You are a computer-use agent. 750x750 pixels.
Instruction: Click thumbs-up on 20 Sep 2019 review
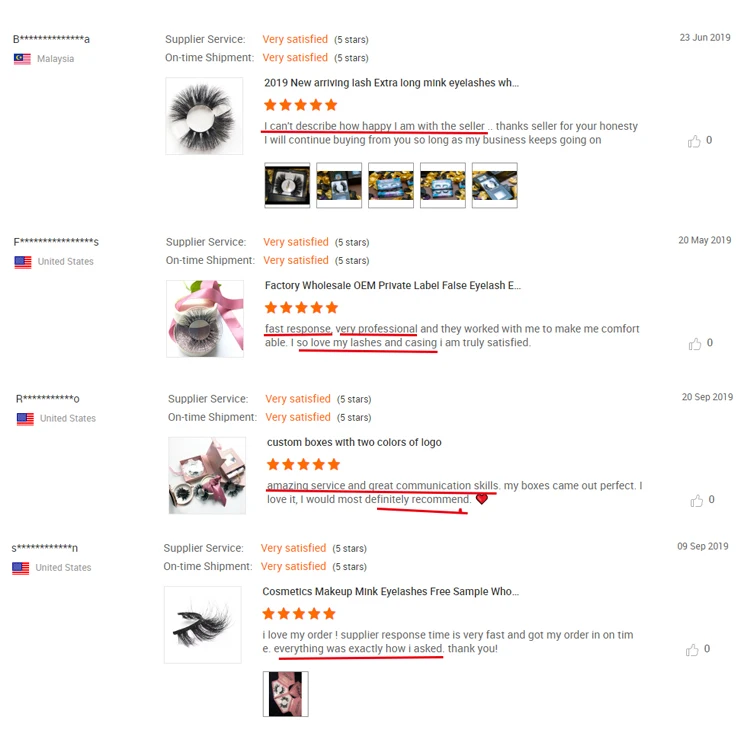pyautogui.click(x=696, y=500)
